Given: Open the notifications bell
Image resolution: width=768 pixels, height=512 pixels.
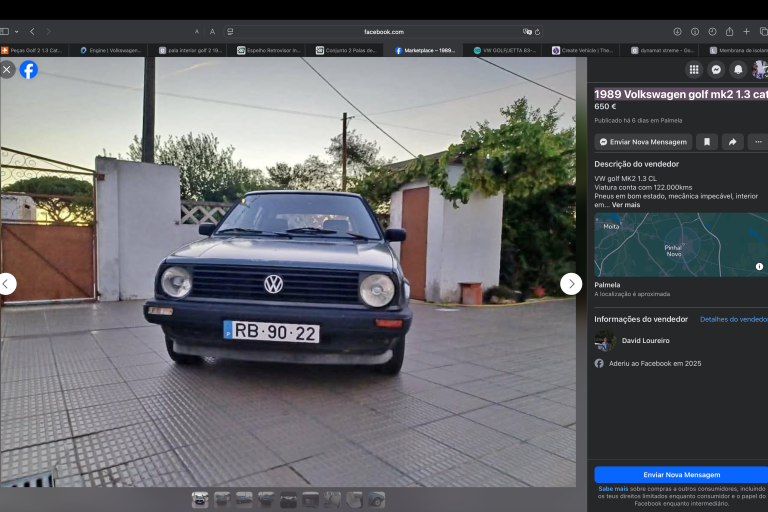Looking at the screenshot, I should click(x=738, y=70).
